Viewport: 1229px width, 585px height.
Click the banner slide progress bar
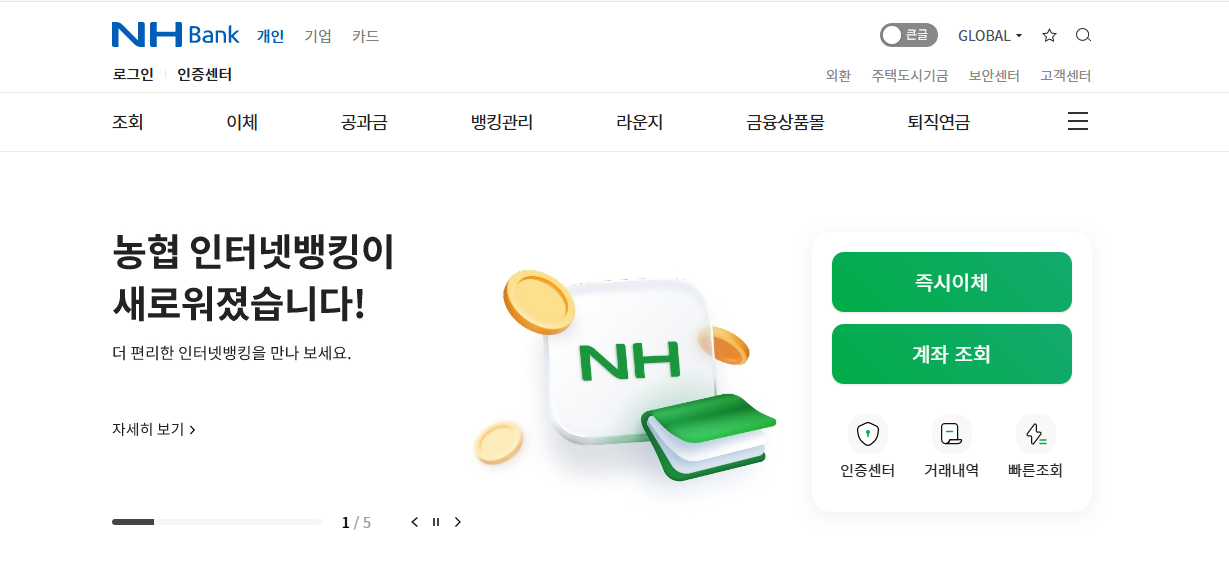[x=217, y=522]
